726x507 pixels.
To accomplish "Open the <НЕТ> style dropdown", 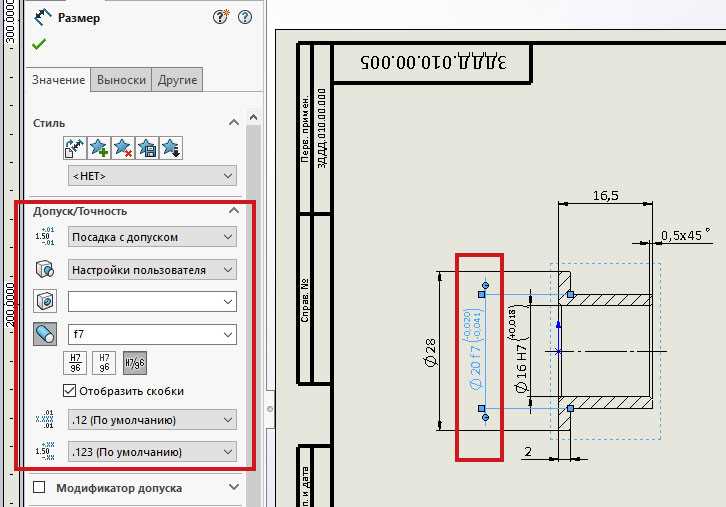I will pos(152,176).
